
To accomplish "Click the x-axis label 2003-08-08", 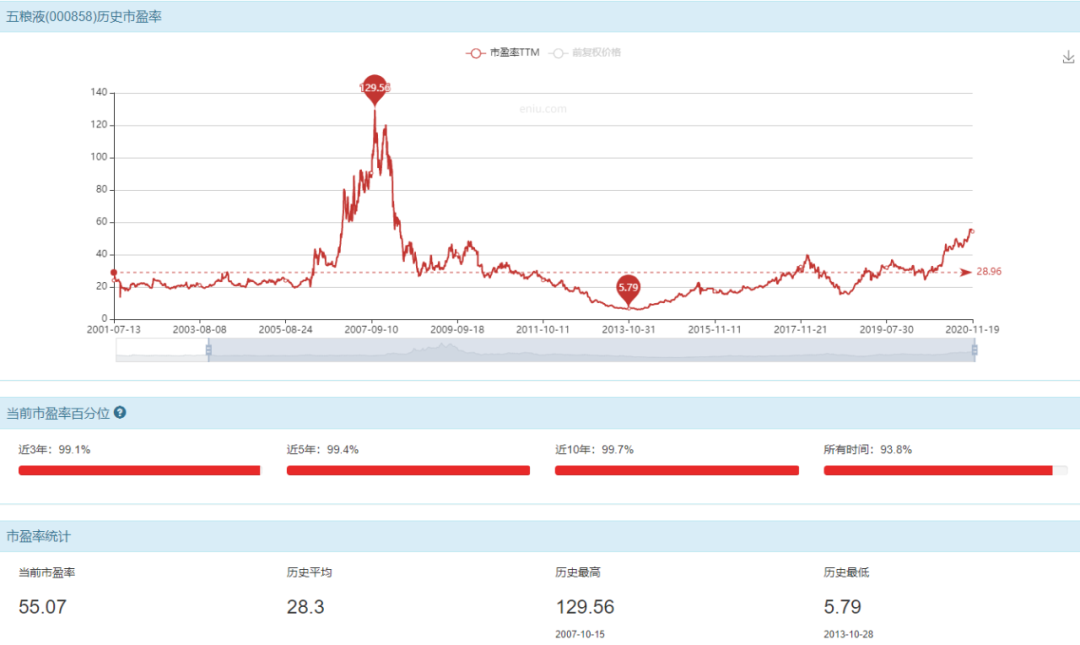I will click(x=200, y=329).
